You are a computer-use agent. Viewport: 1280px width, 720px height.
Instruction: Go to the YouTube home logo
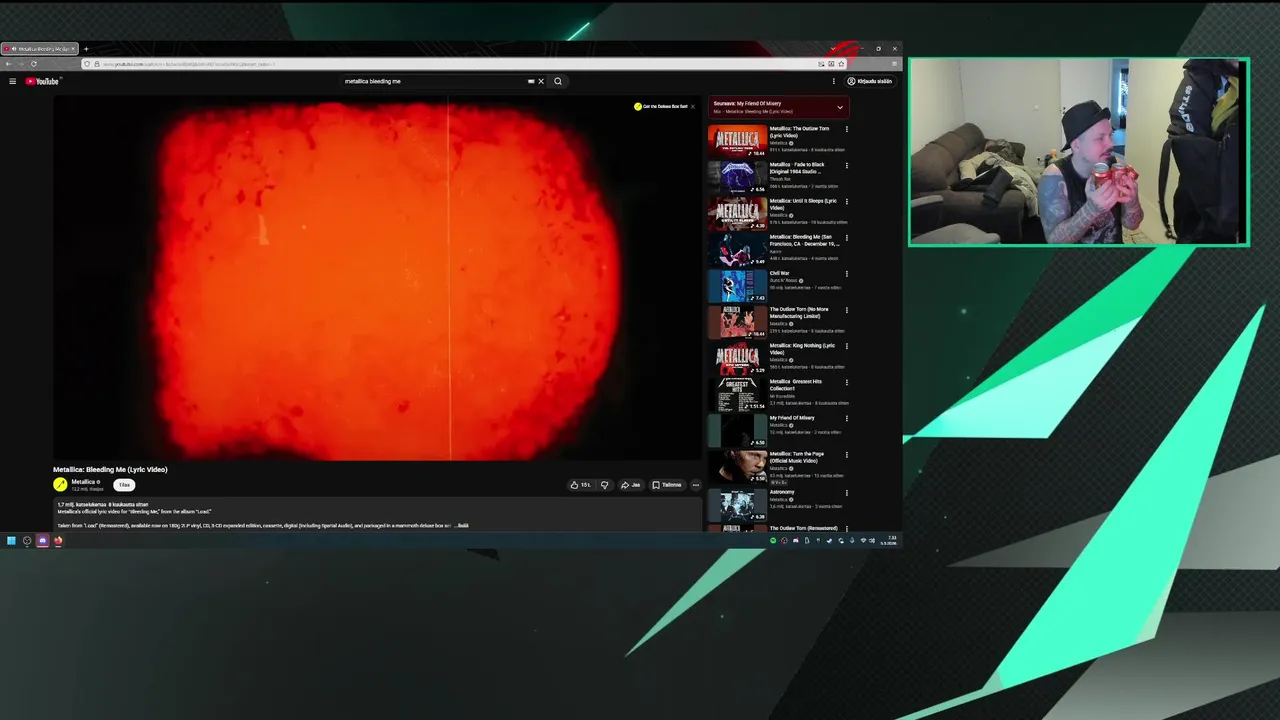click(42, 81)
